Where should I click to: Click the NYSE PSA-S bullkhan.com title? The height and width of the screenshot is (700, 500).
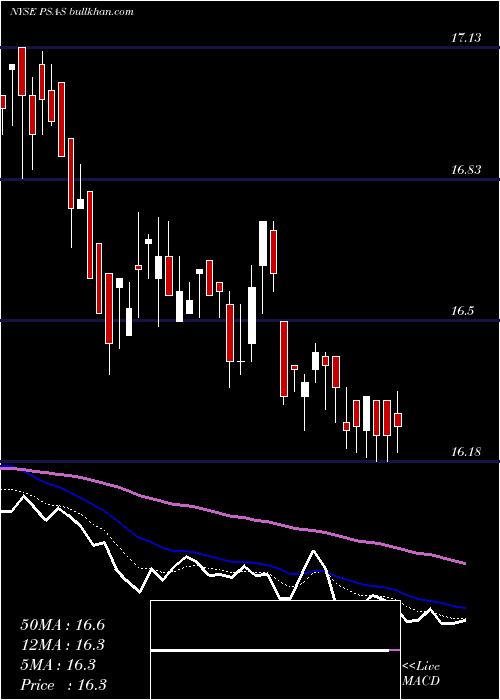coord(71,12)
